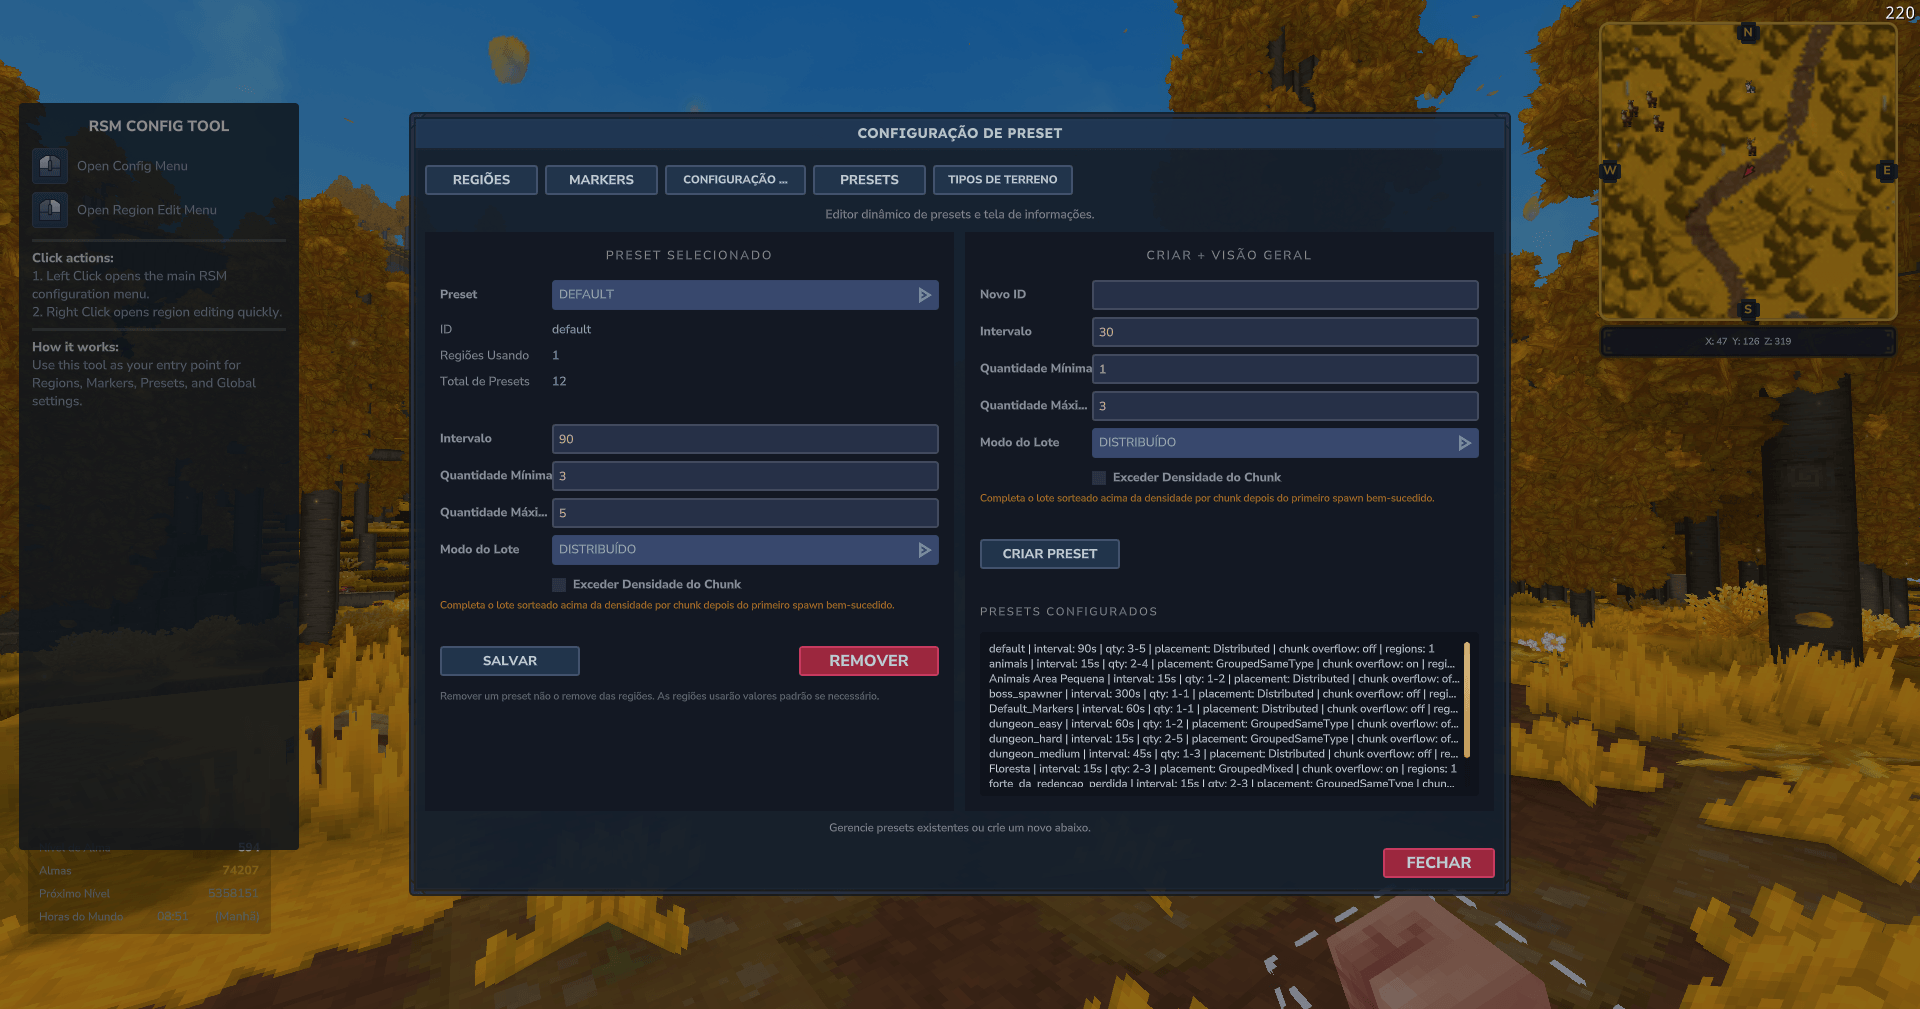Screen dimensions: 1920x1009
Task: Select the 'default' preset row in list
Action: (x=1212, y=649)
